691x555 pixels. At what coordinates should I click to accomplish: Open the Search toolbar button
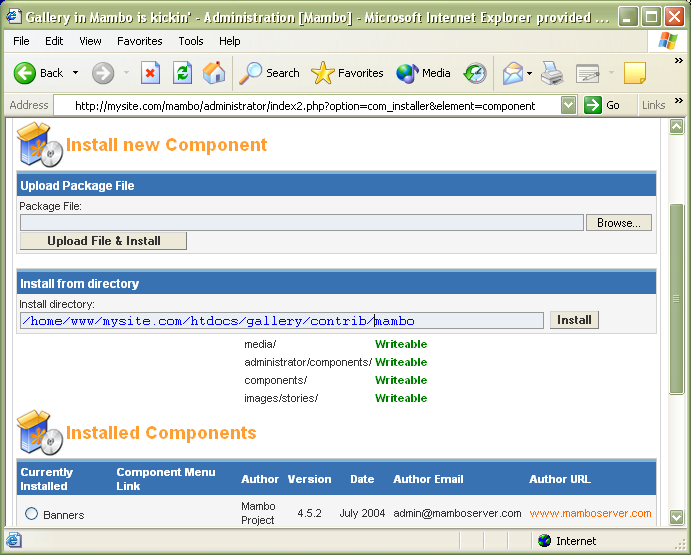coord(269,73)
